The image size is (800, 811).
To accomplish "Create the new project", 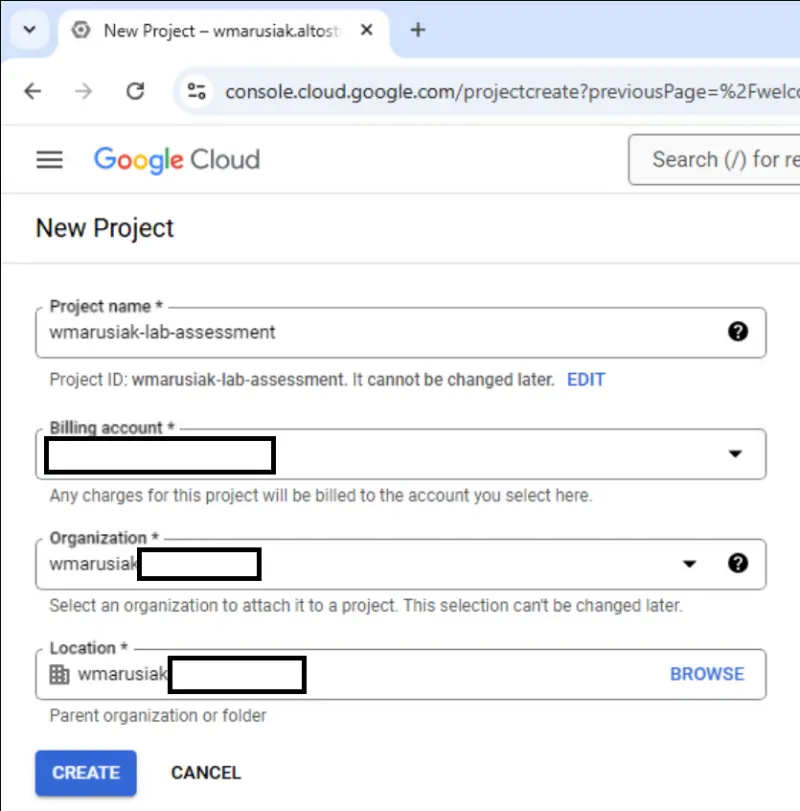I will point(85,772).
